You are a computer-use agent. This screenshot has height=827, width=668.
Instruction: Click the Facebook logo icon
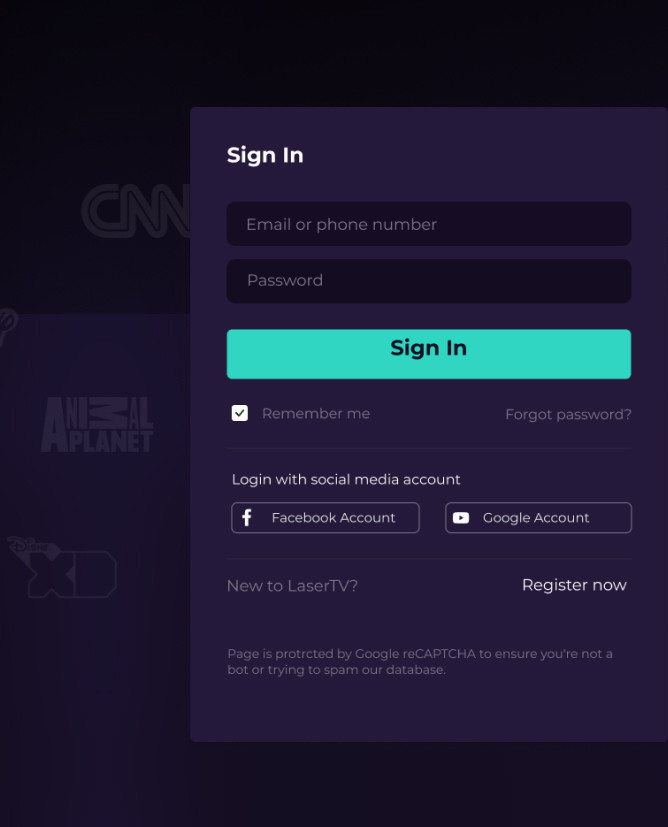pyautogui.click(x=247, y=518)
